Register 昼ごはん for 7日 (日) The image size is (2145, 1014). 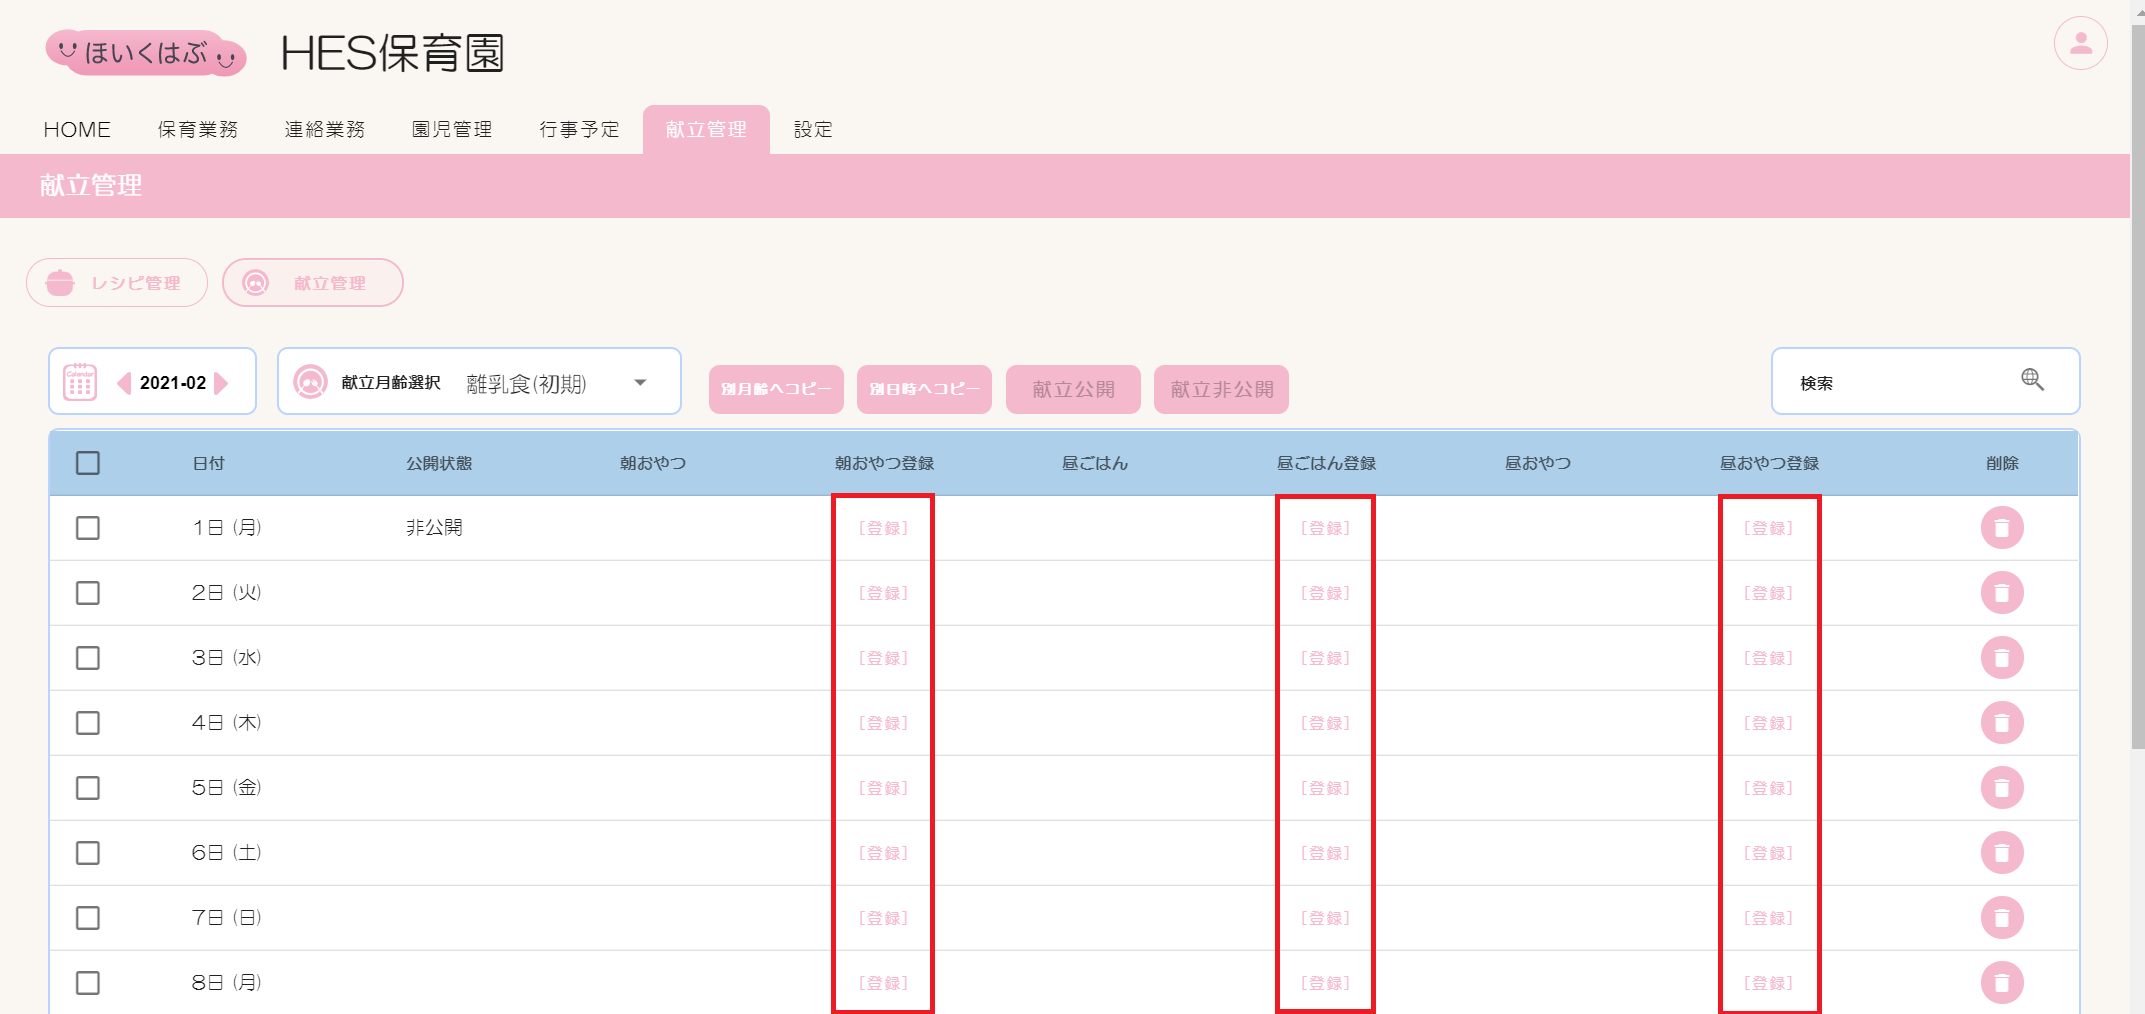[x=1325, y=918]
